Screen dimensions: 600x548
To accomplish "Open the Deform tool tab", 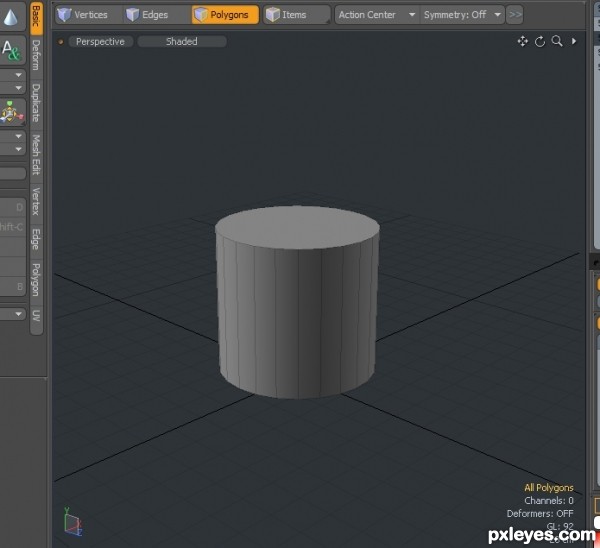I will click(x=36, y=56).
